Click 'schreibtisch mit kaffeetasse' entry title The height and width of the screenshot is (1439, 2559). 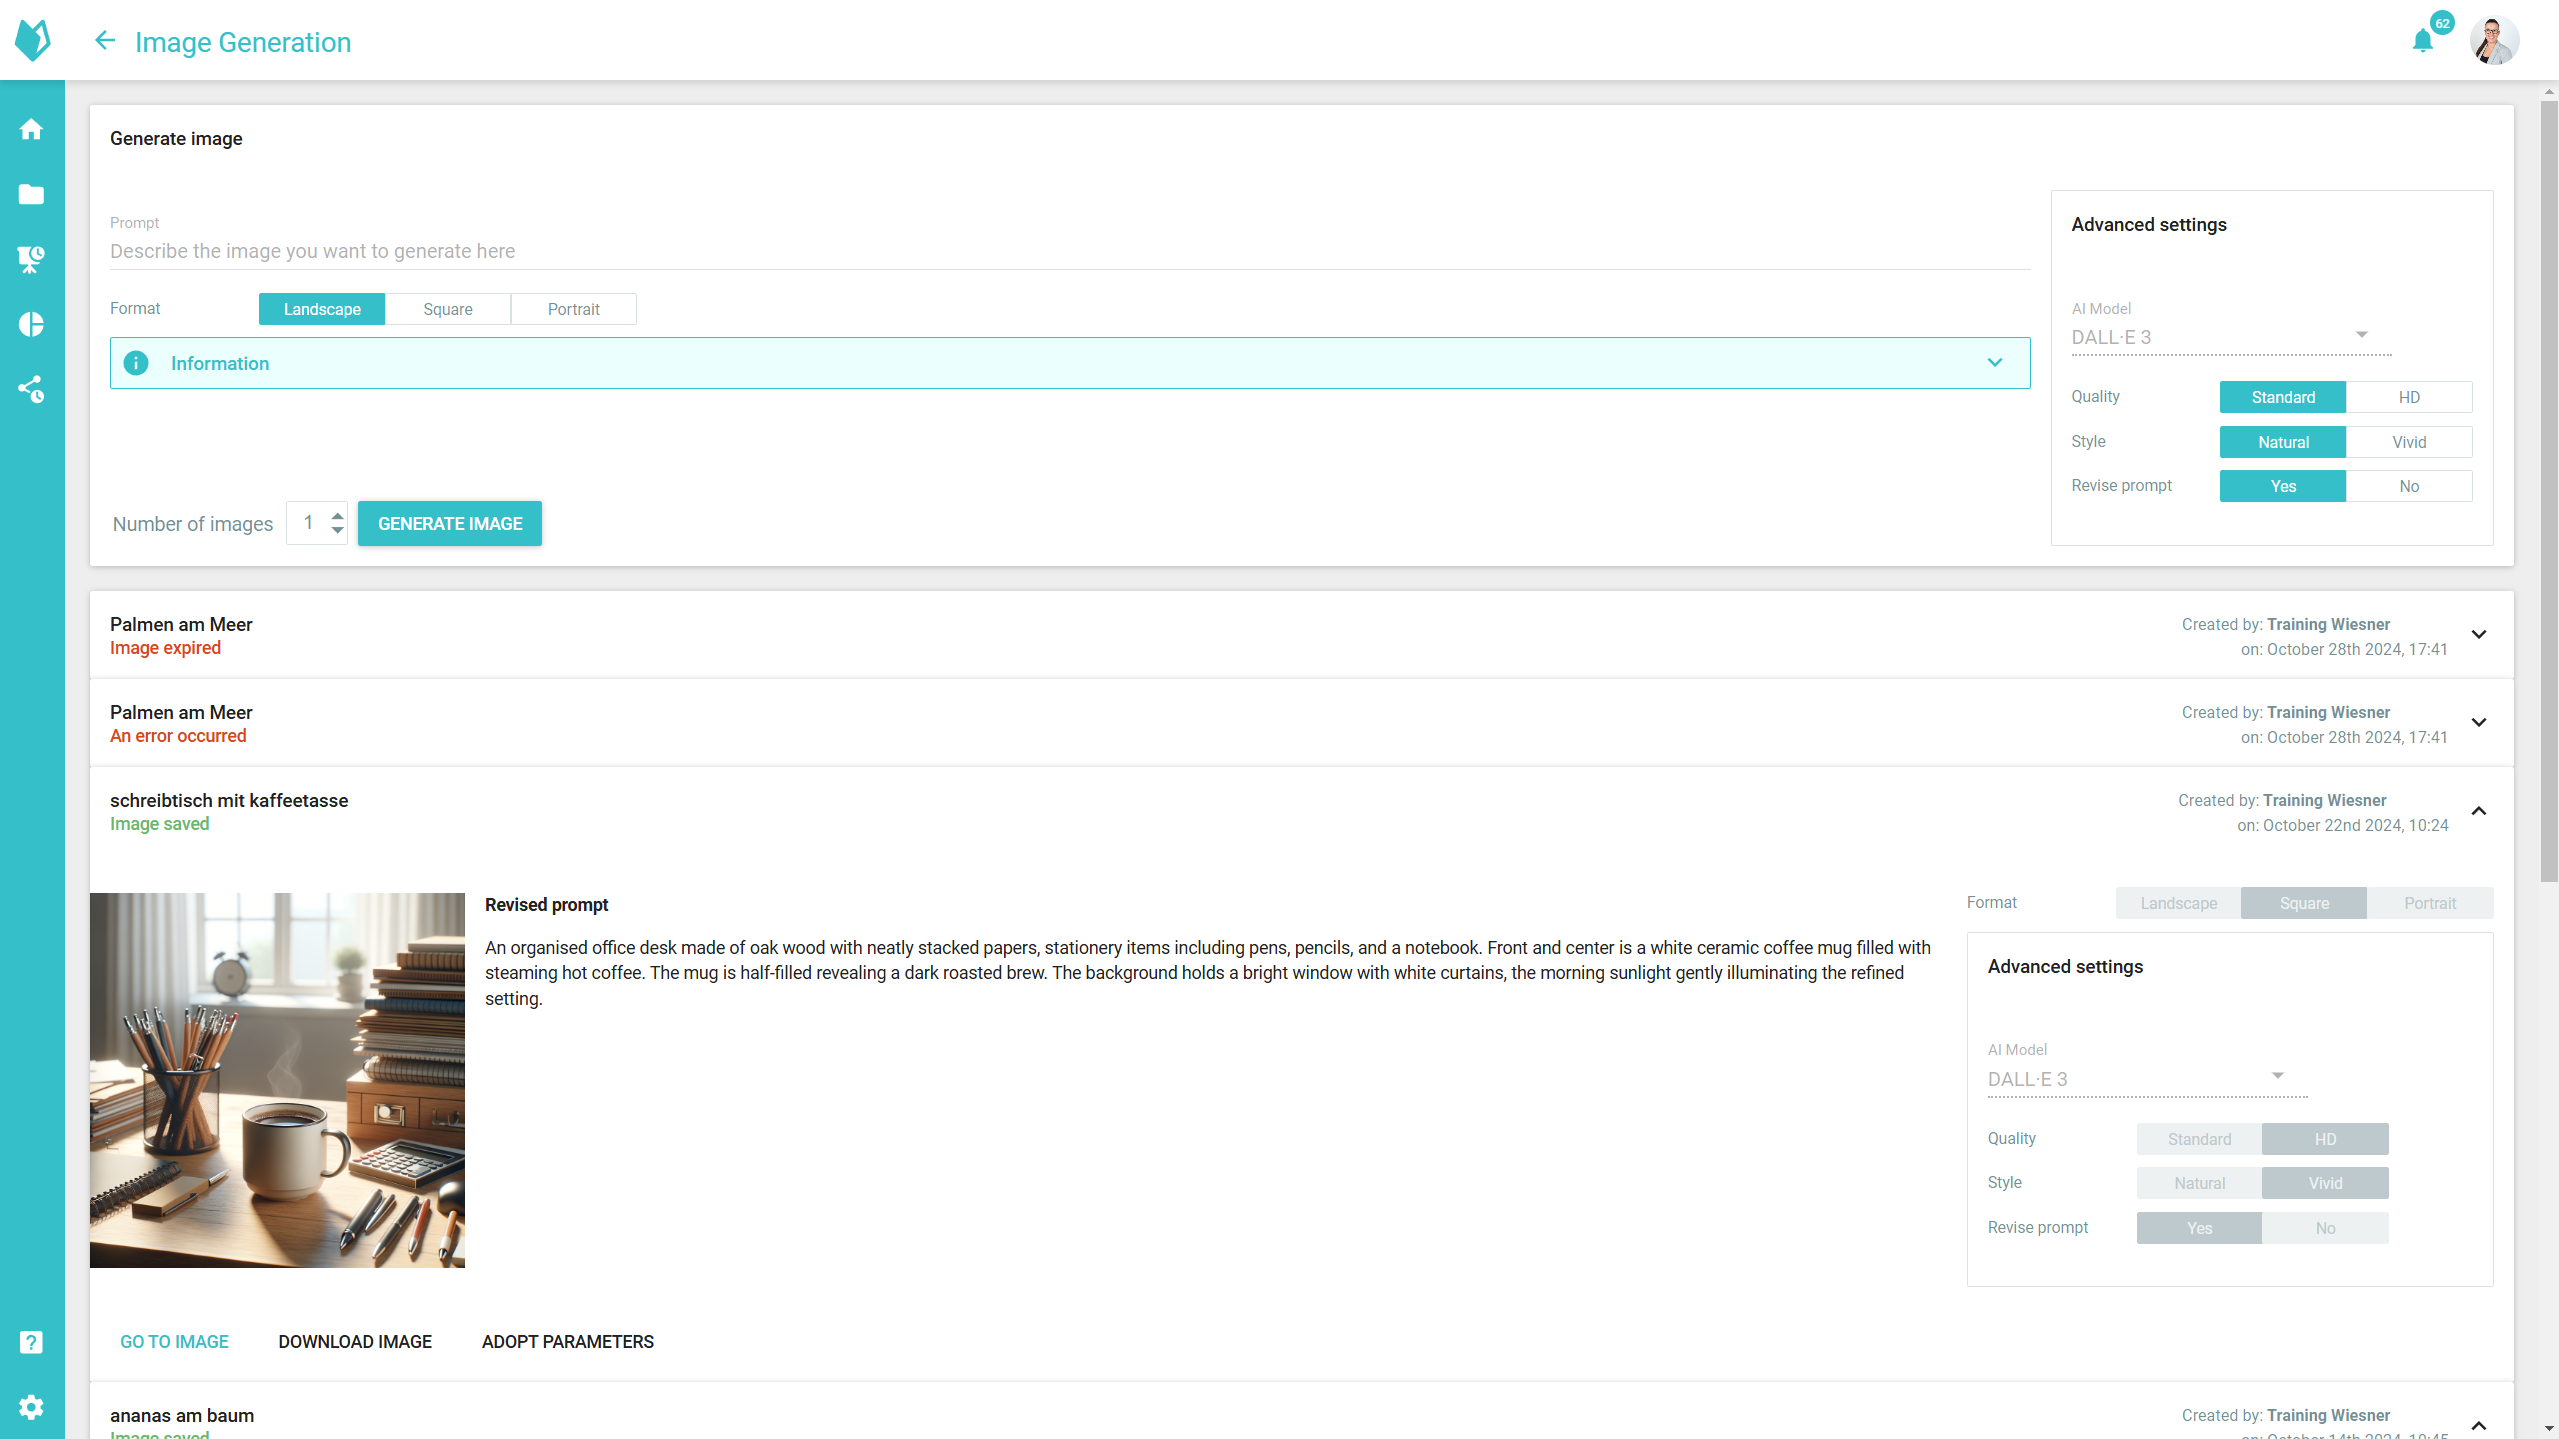[x=229, y=800]
